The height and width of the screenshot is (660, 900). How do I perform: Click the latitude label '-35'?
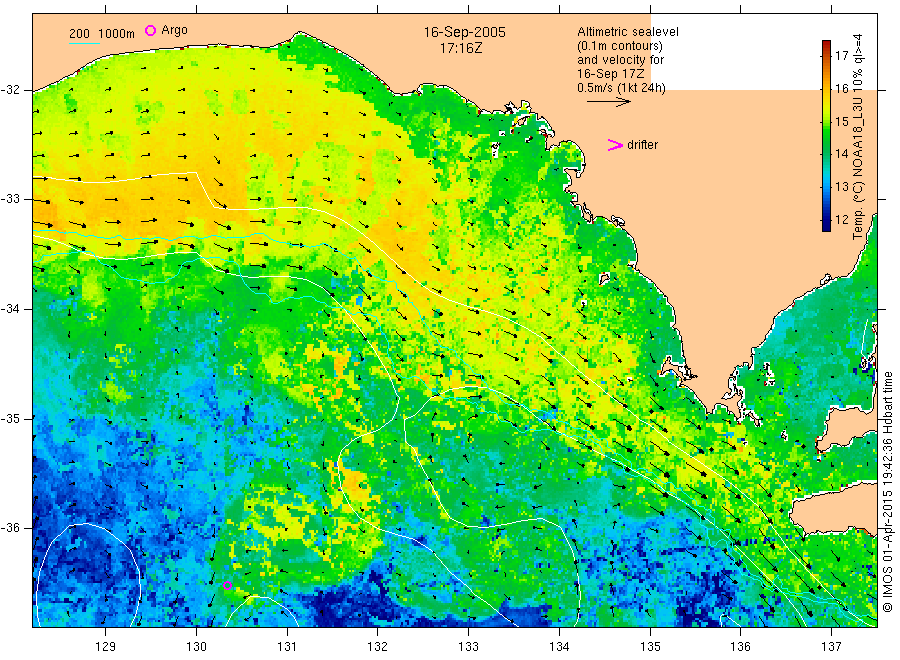10,419
